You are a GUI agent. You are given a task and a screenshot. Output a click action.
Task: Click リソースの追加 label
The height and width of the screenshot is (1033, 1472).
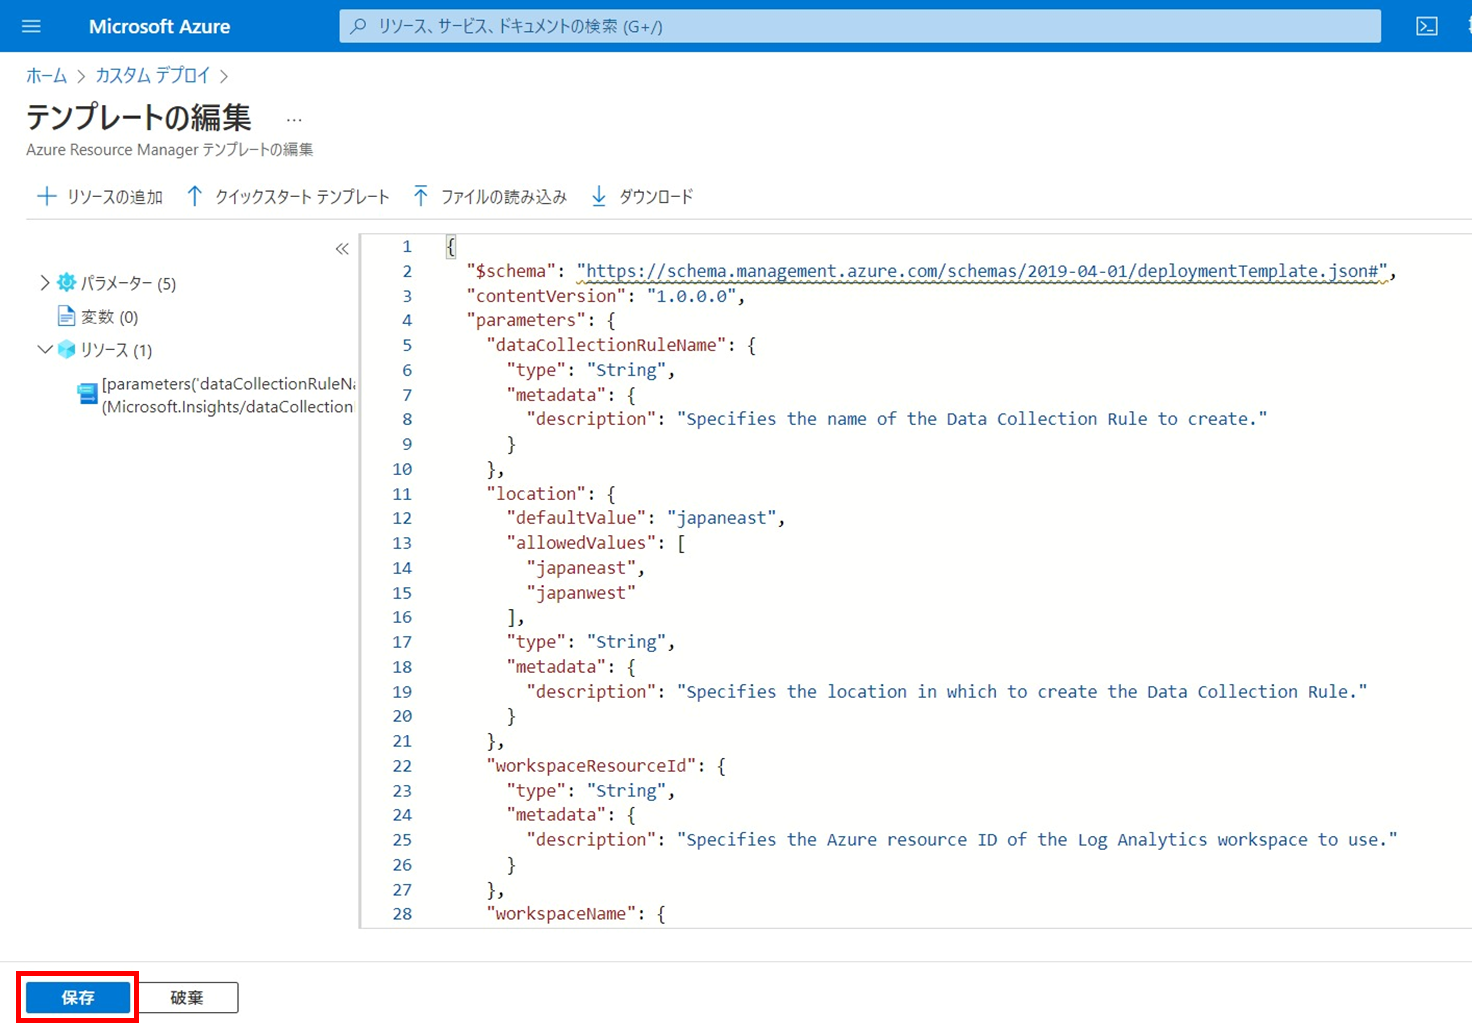coord(115,197)
